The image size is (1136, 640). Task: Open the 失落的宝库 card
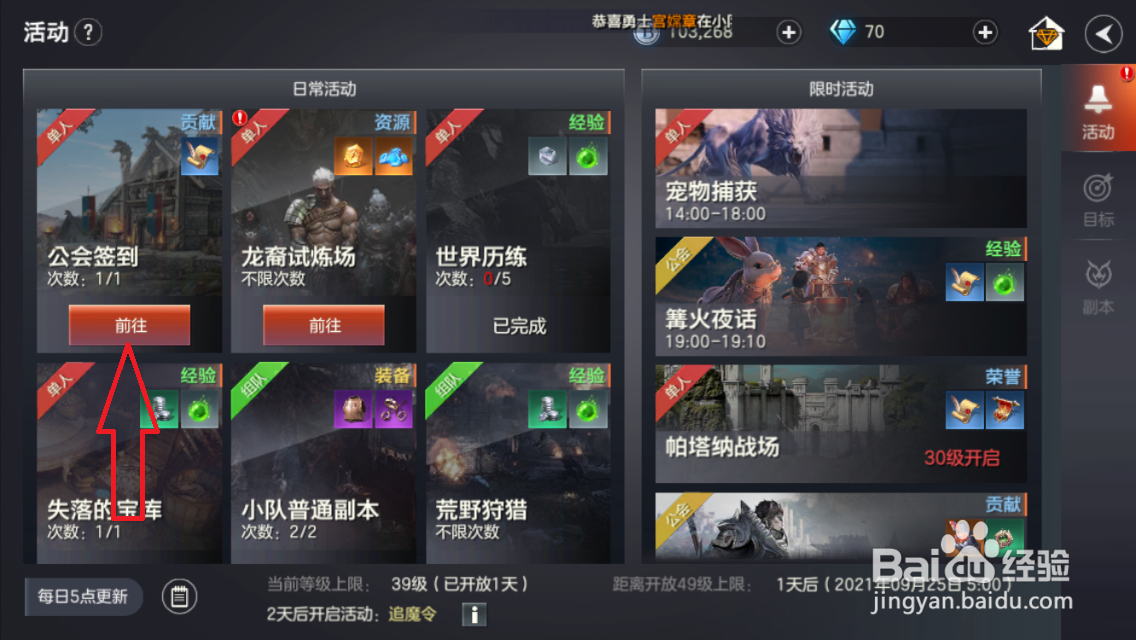[x=130, y=462]
